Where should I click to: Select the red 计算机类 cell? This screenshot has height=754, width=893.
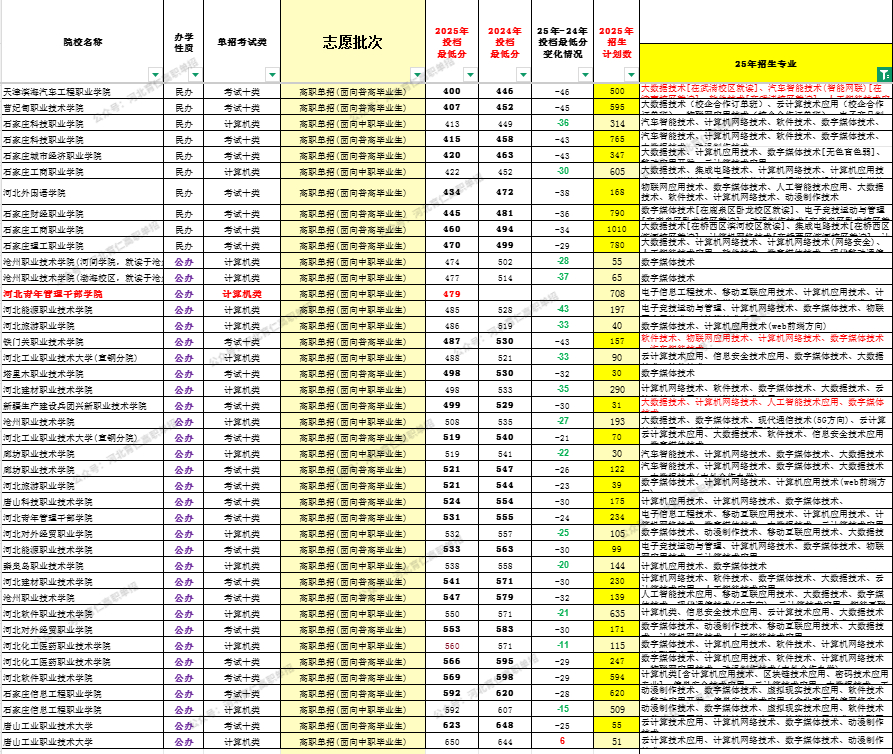click(240, 292)
